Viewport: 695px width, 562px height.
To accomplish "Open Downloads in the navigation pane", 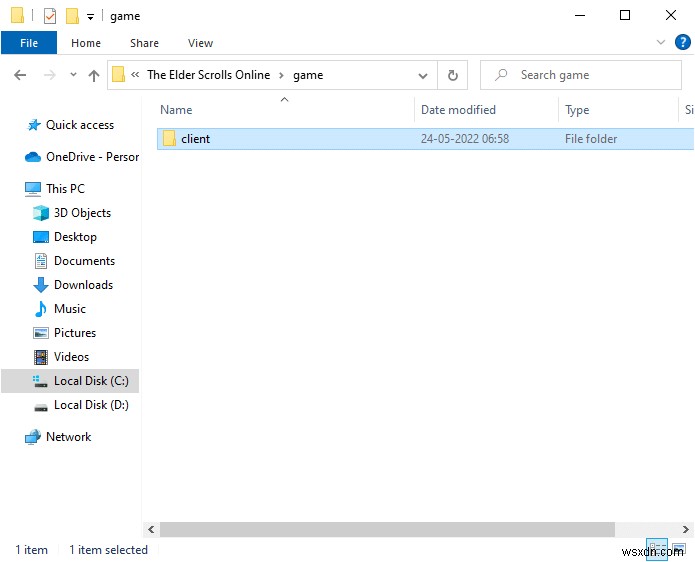I will 84,285.
